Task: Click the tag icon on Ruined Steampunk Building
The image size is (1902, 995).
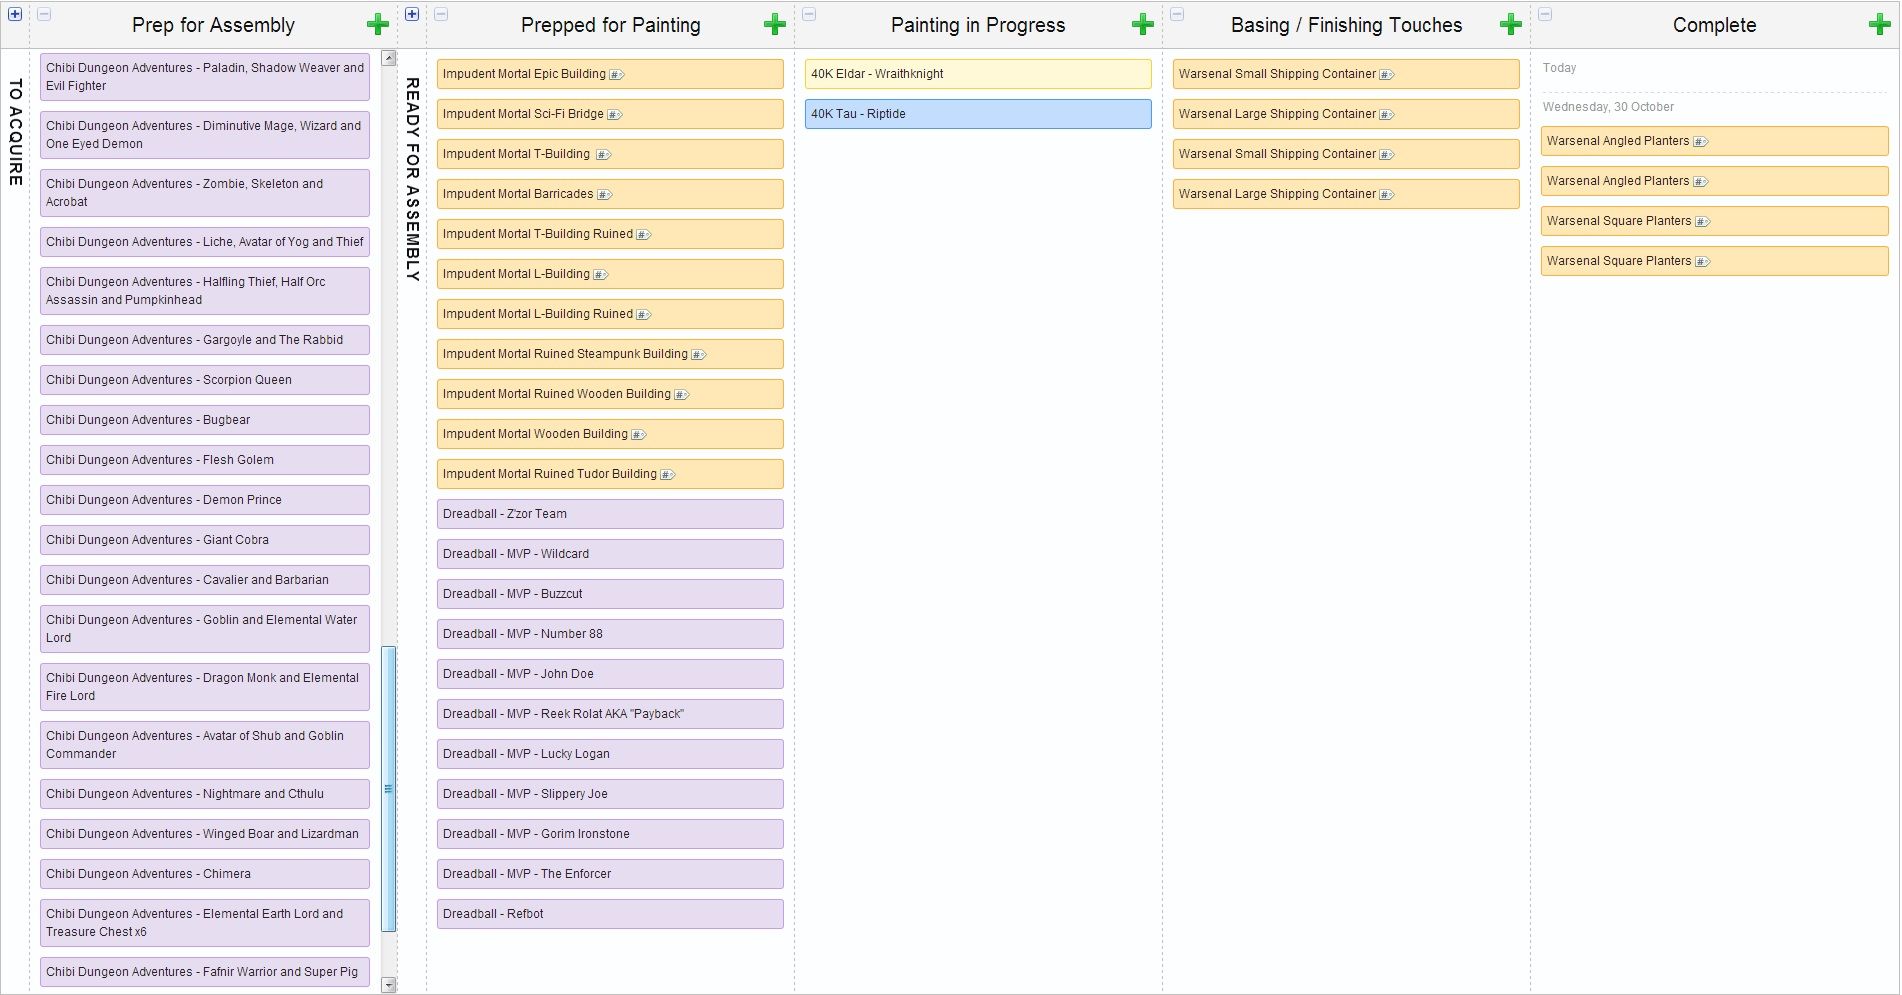Action: (x=699, y=355)
